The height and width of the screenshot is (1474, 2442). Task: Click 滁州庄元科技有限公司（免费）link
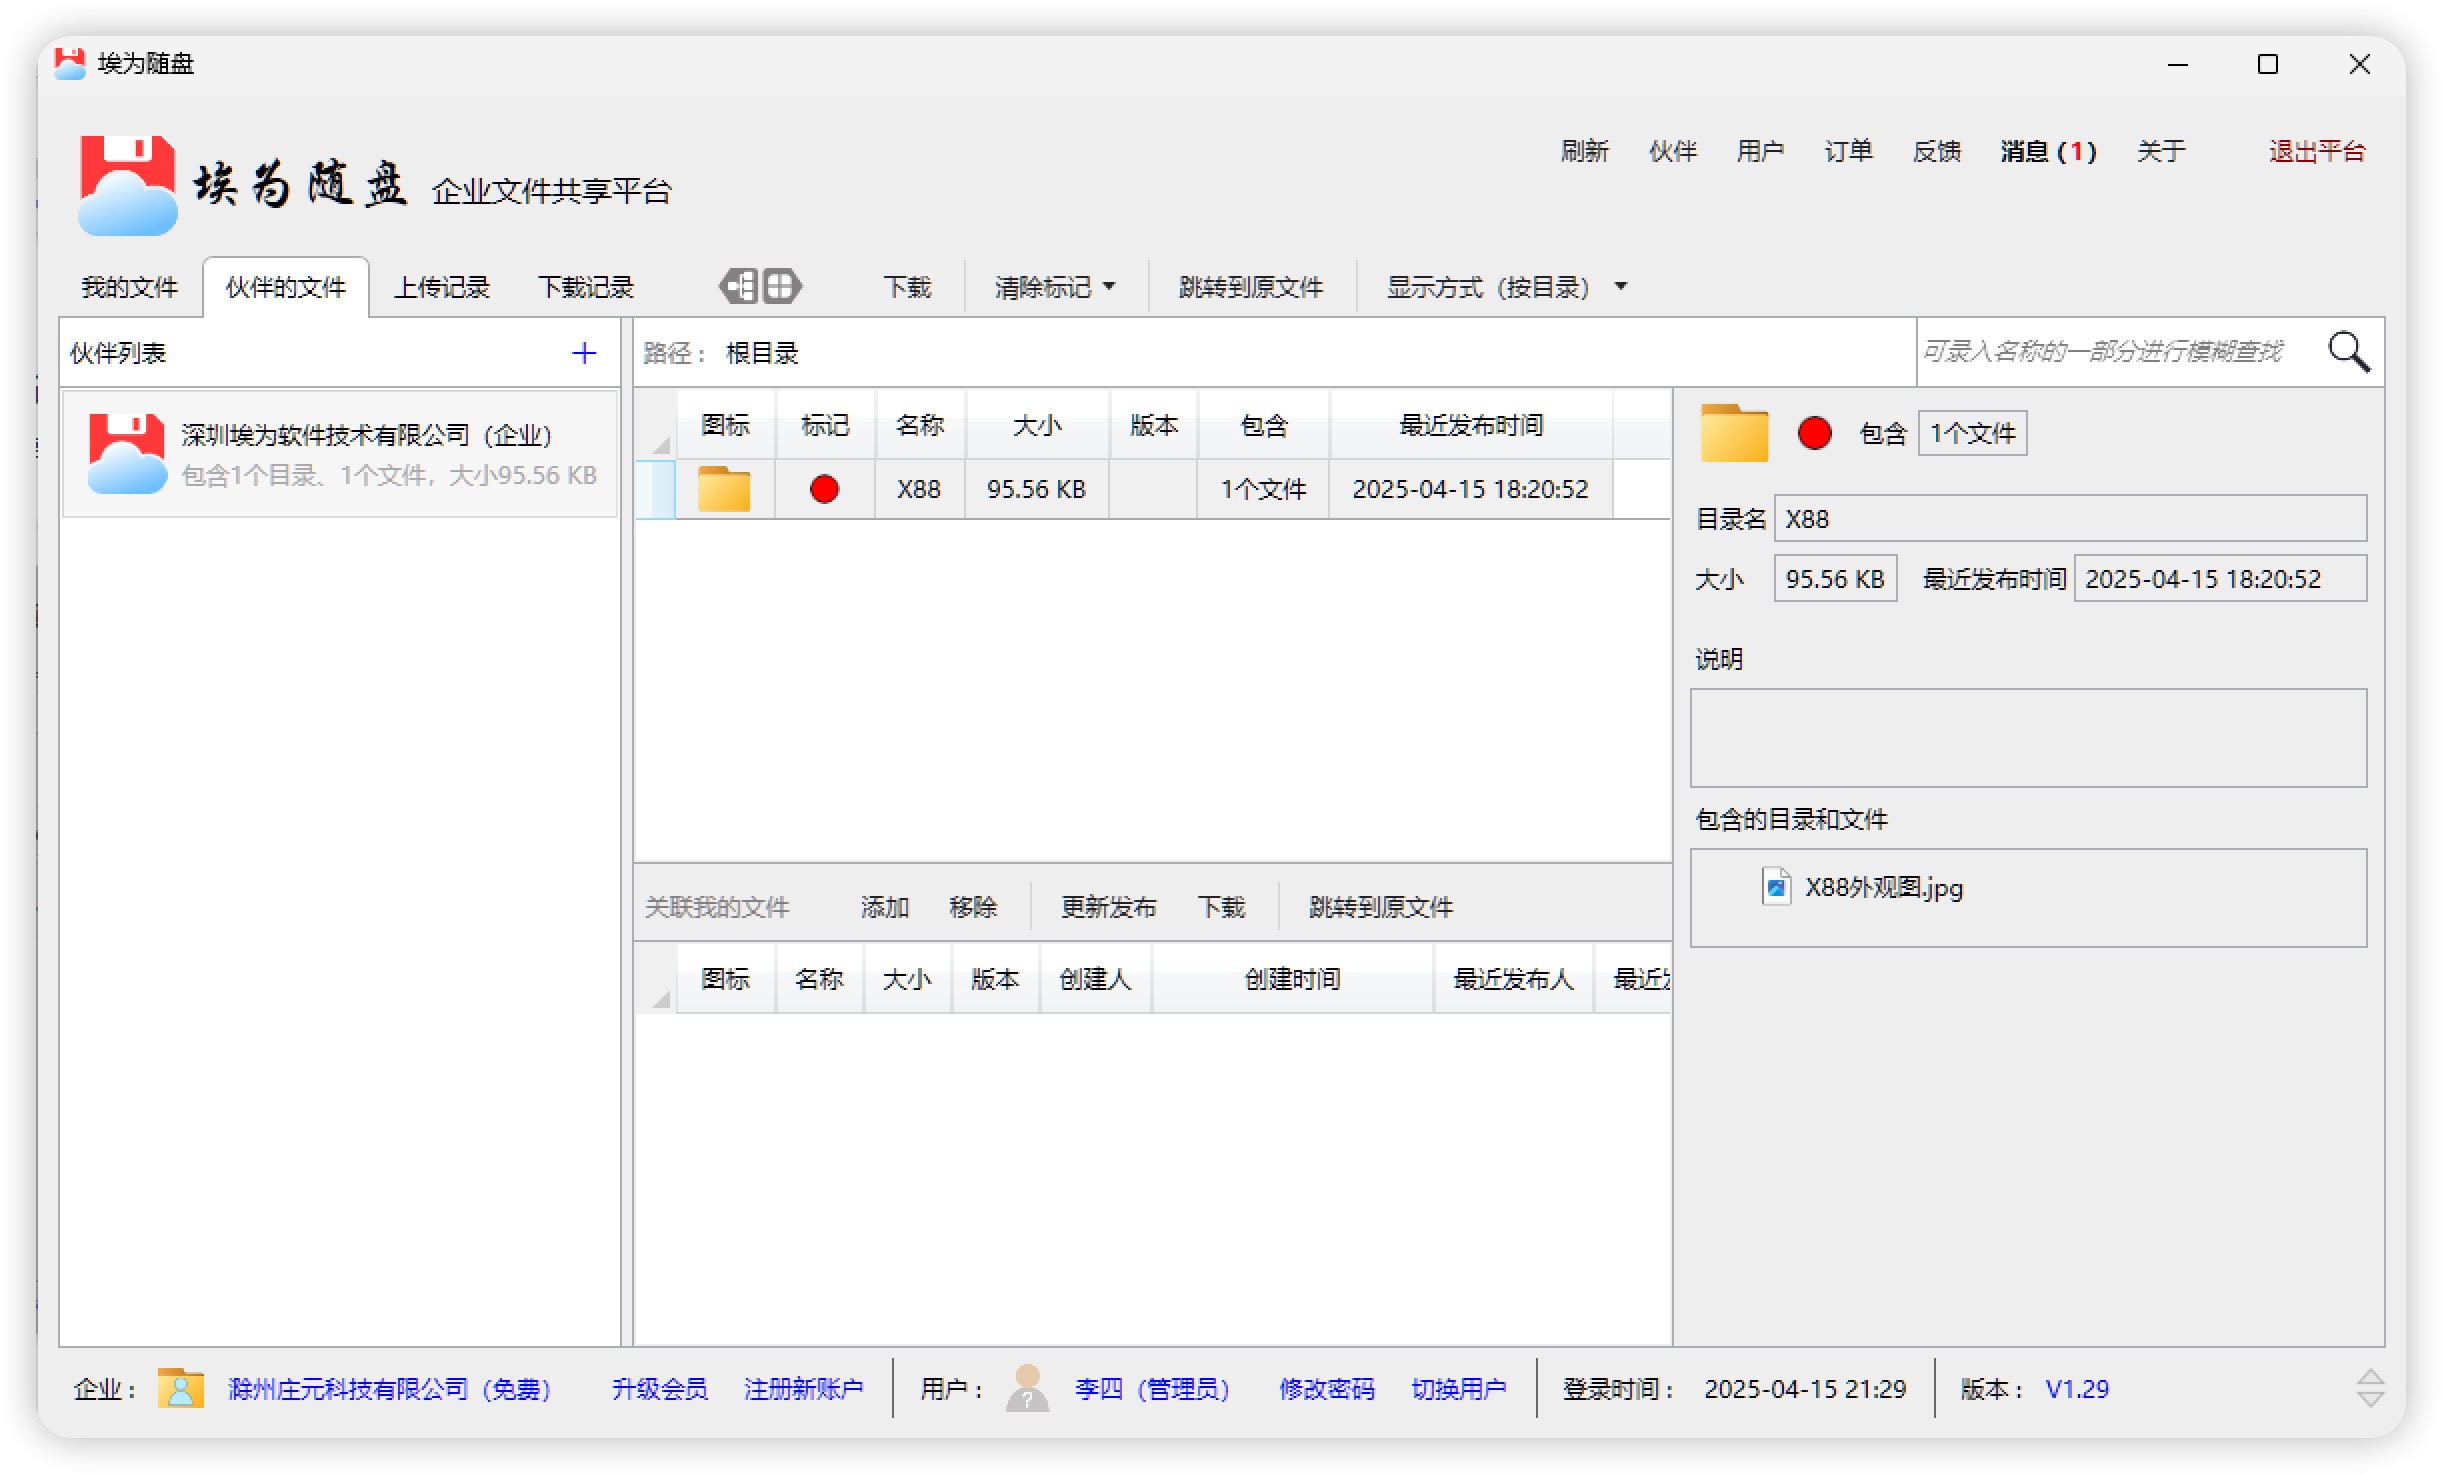pyautogui.click(x=389, y=1388)
